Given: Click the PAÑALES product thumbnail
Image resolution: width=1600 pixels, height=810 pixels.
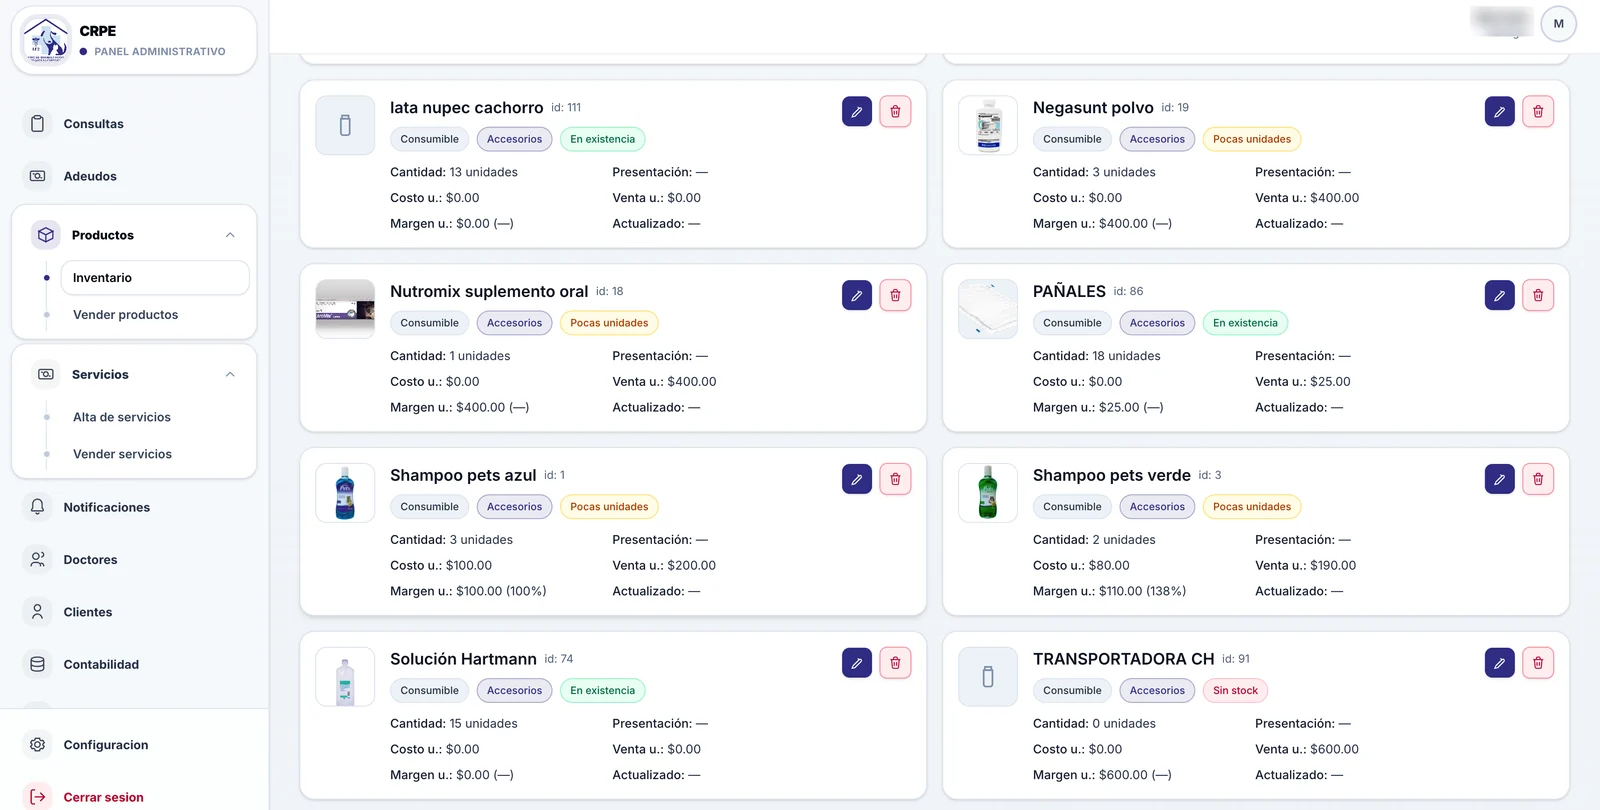Looking at the screenshot, I should pyautogui.click(x=988, y=309).
